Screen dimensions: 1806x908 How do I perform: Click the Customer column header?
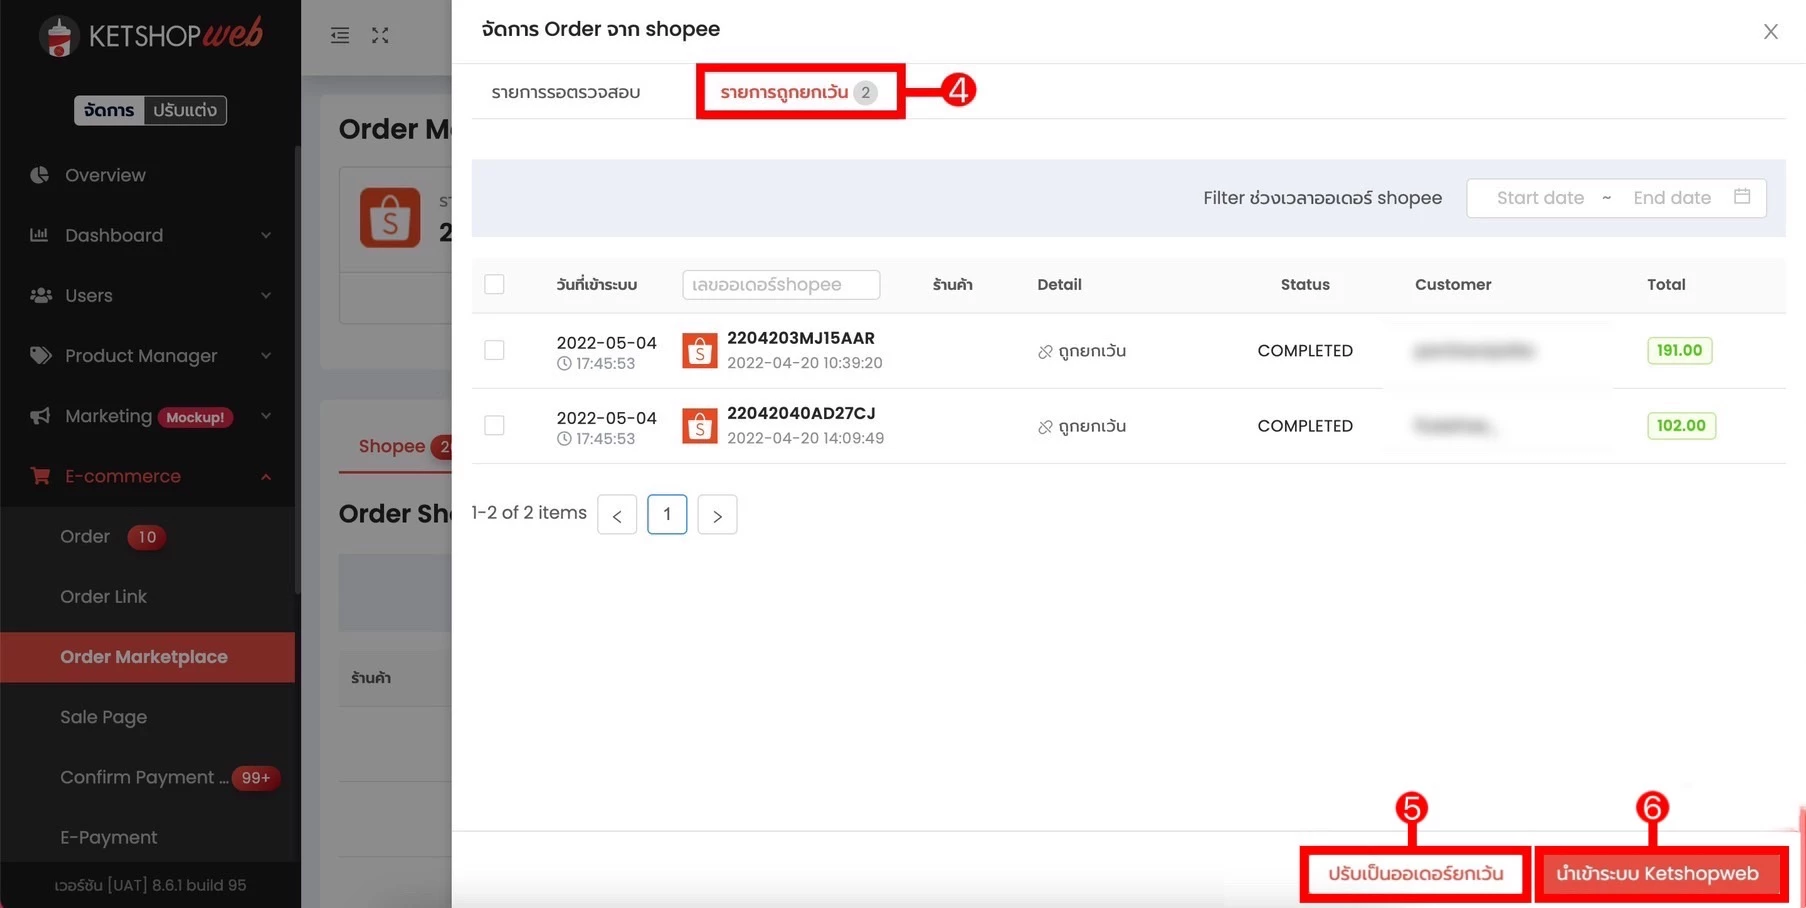click(x=1453, y=285)
